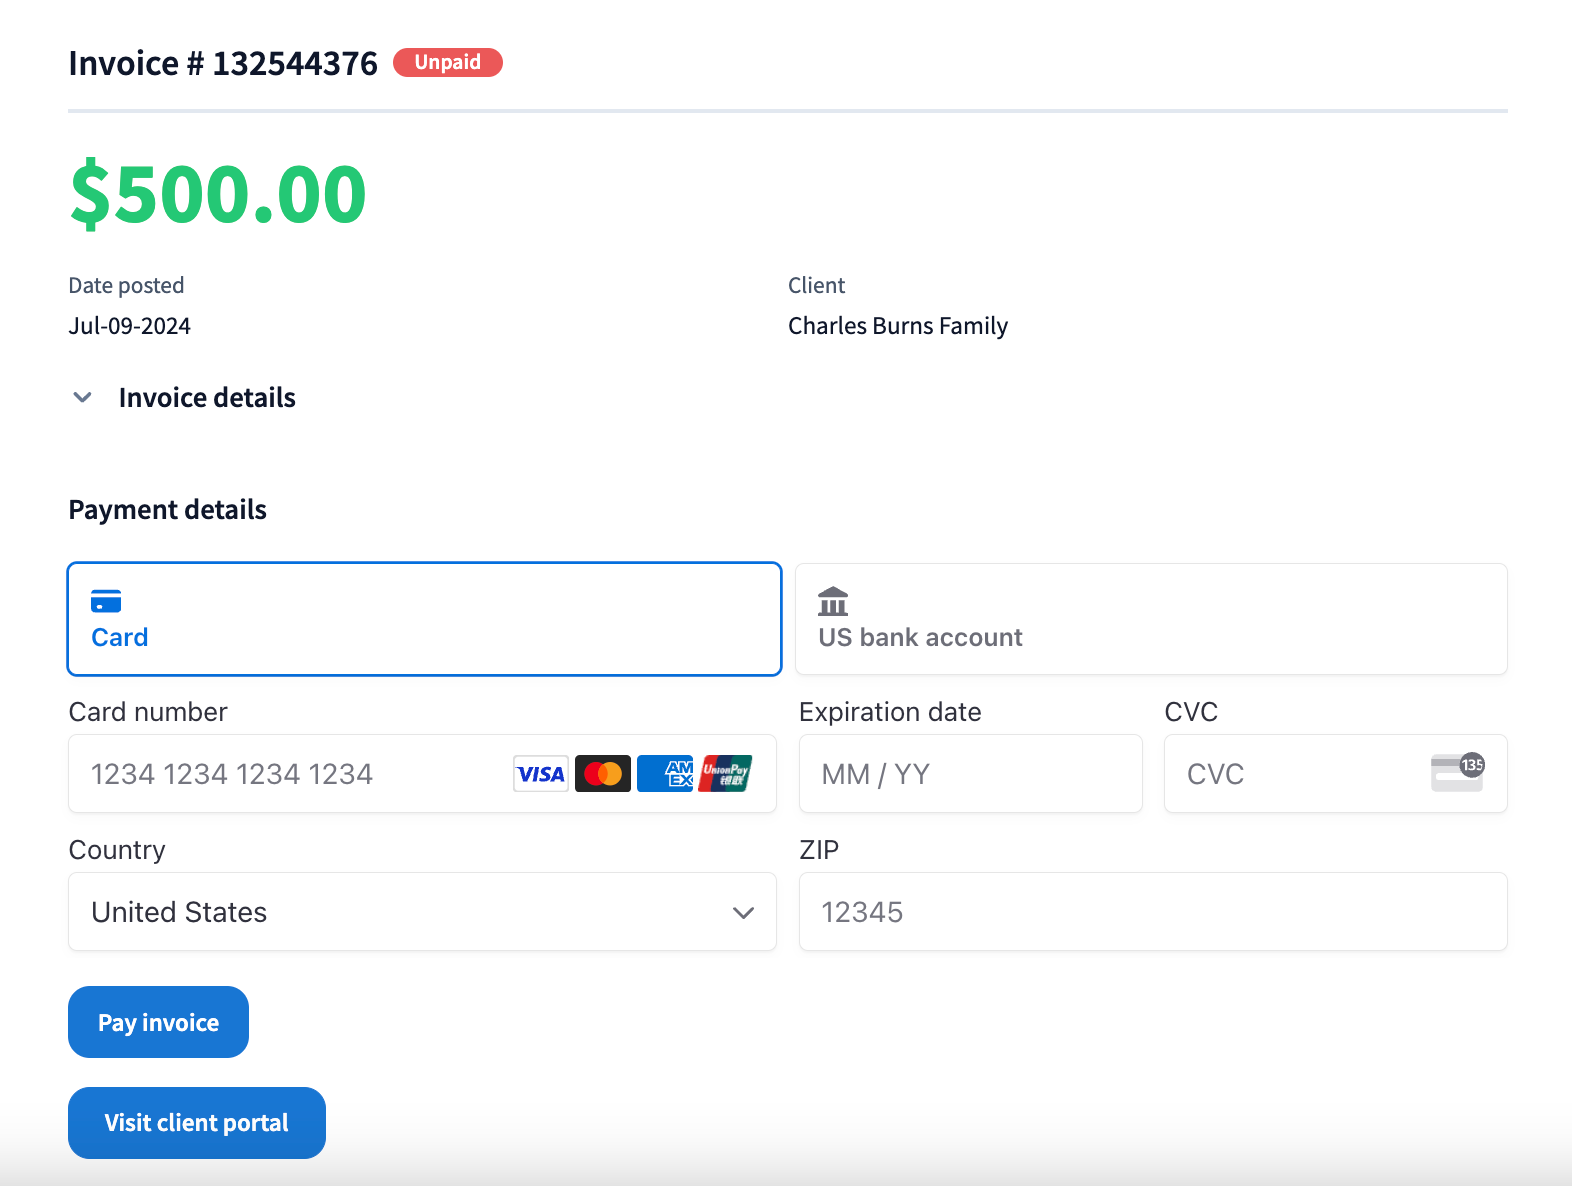Screen dimensions: 1572x1186
Task: Click the American Express logo
Action: pyautogui.click(x=665, y=774)
